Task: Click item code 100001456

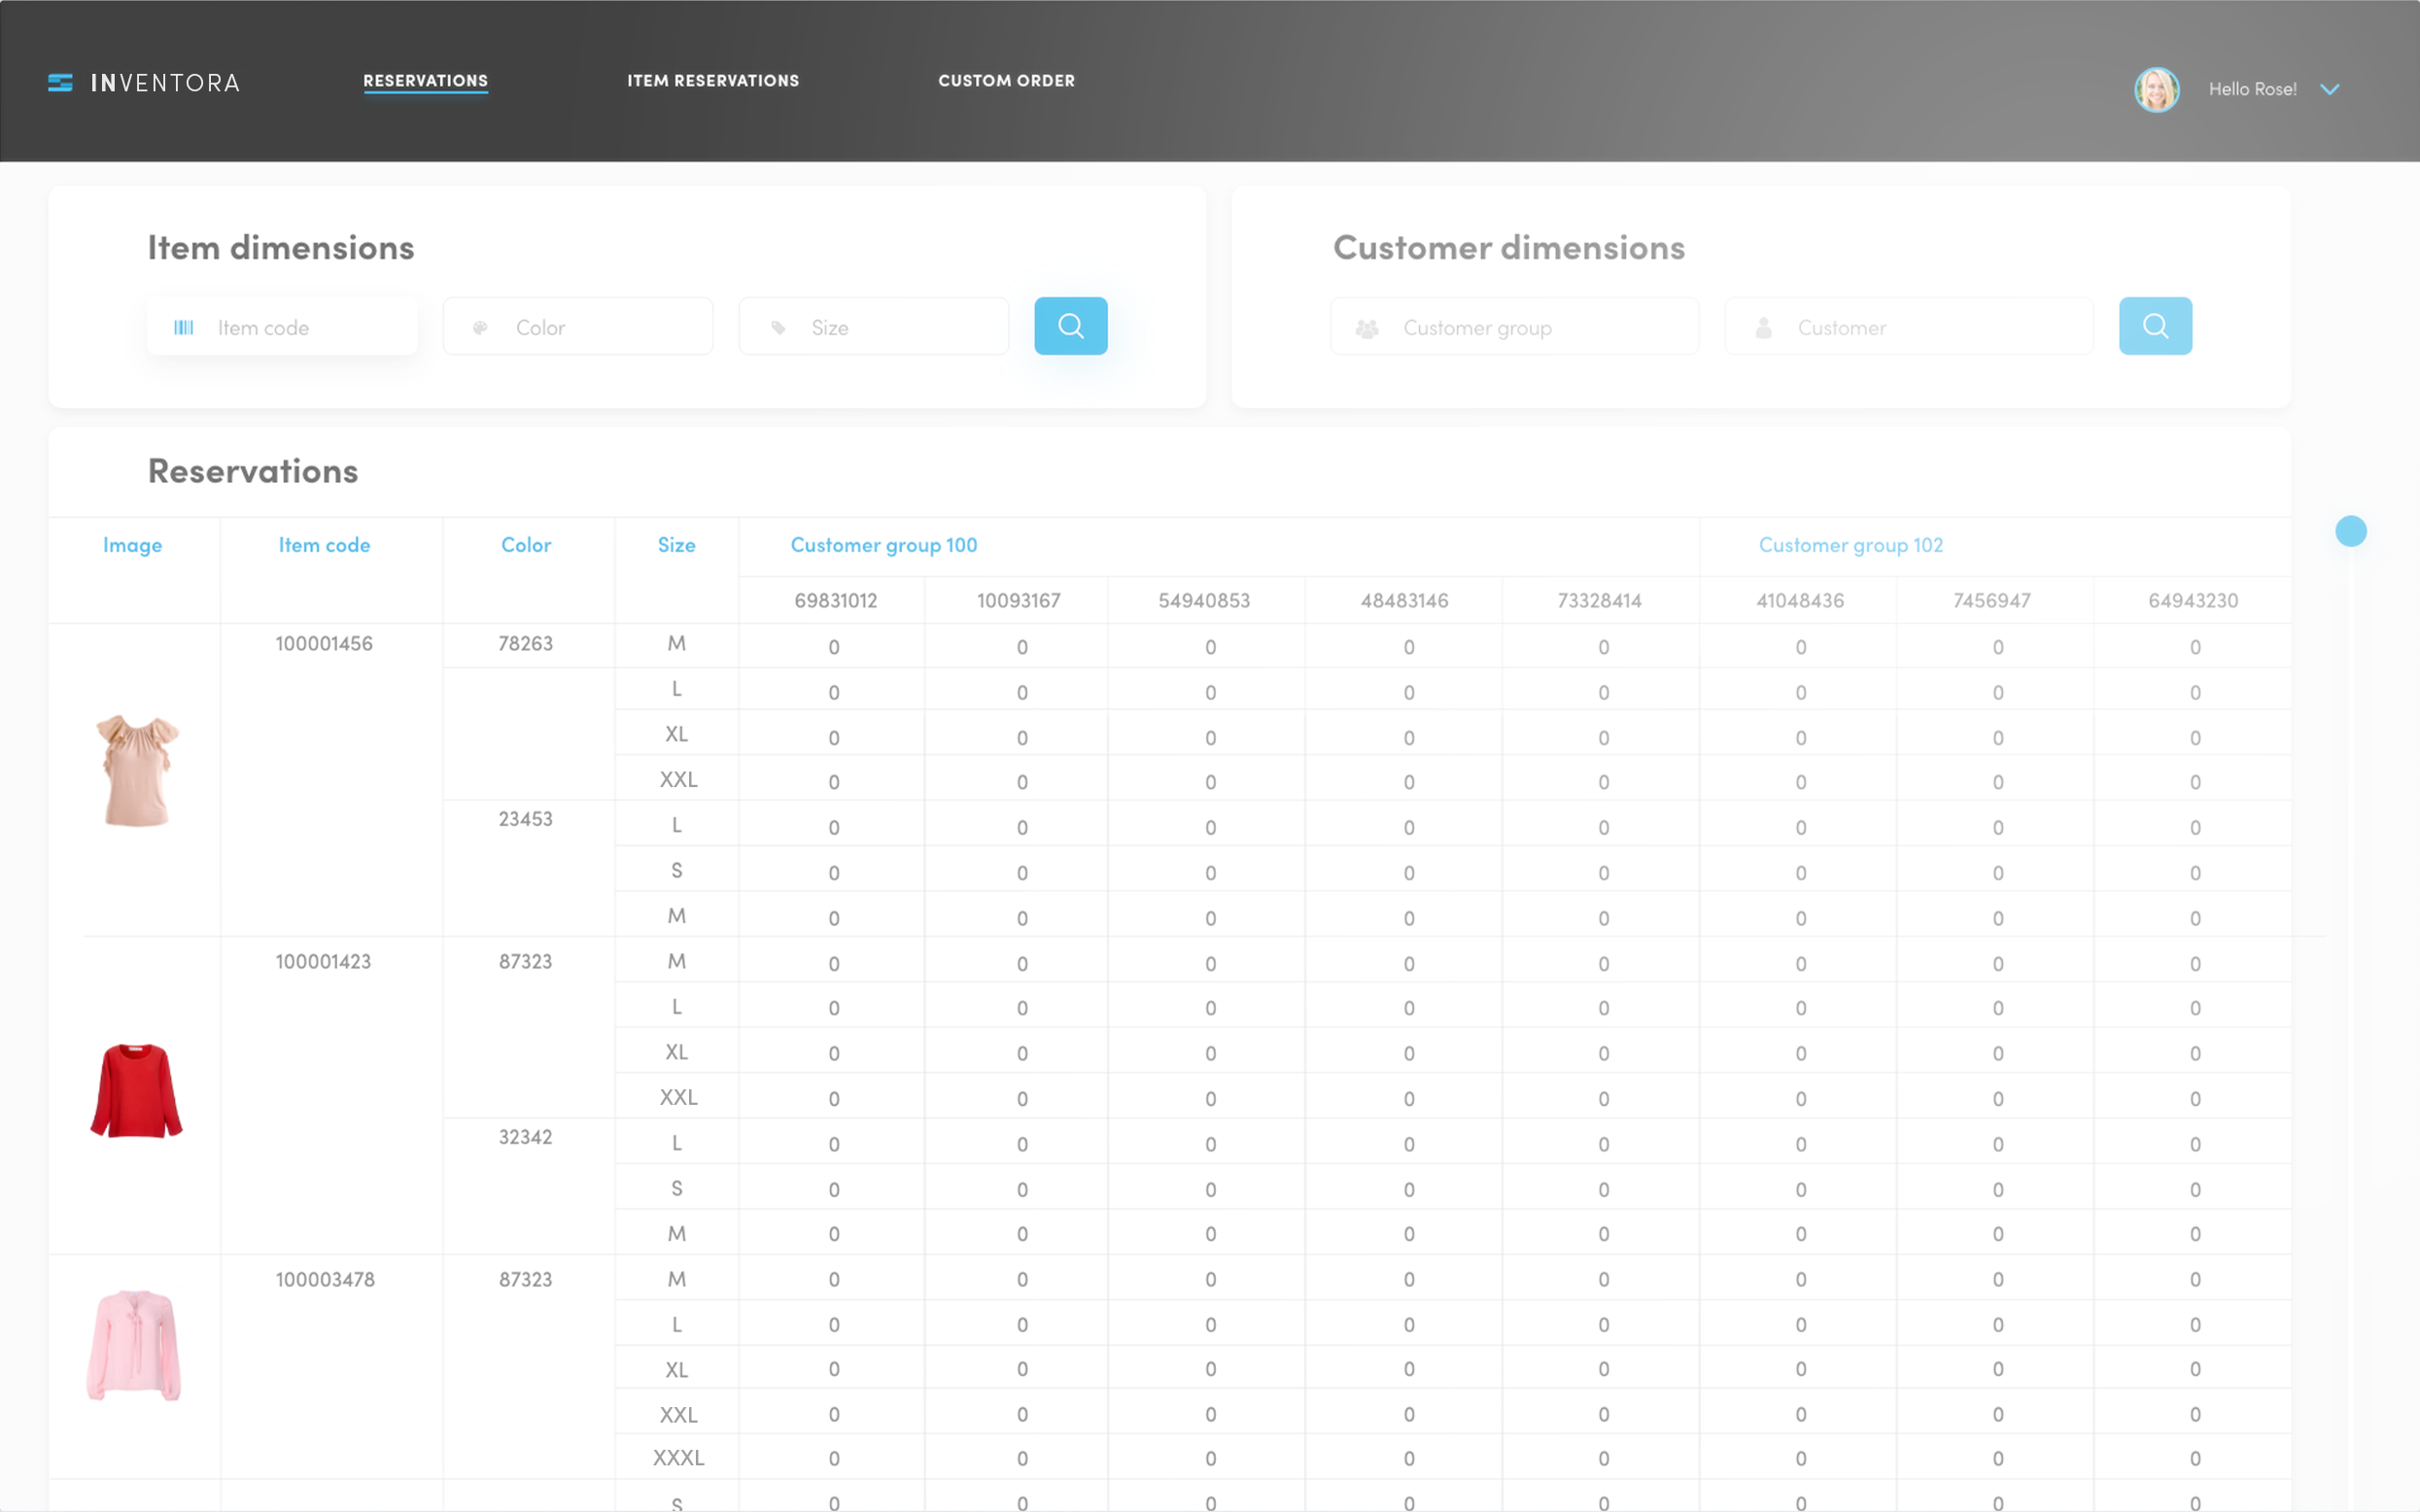Action: [x=324, y=644]
